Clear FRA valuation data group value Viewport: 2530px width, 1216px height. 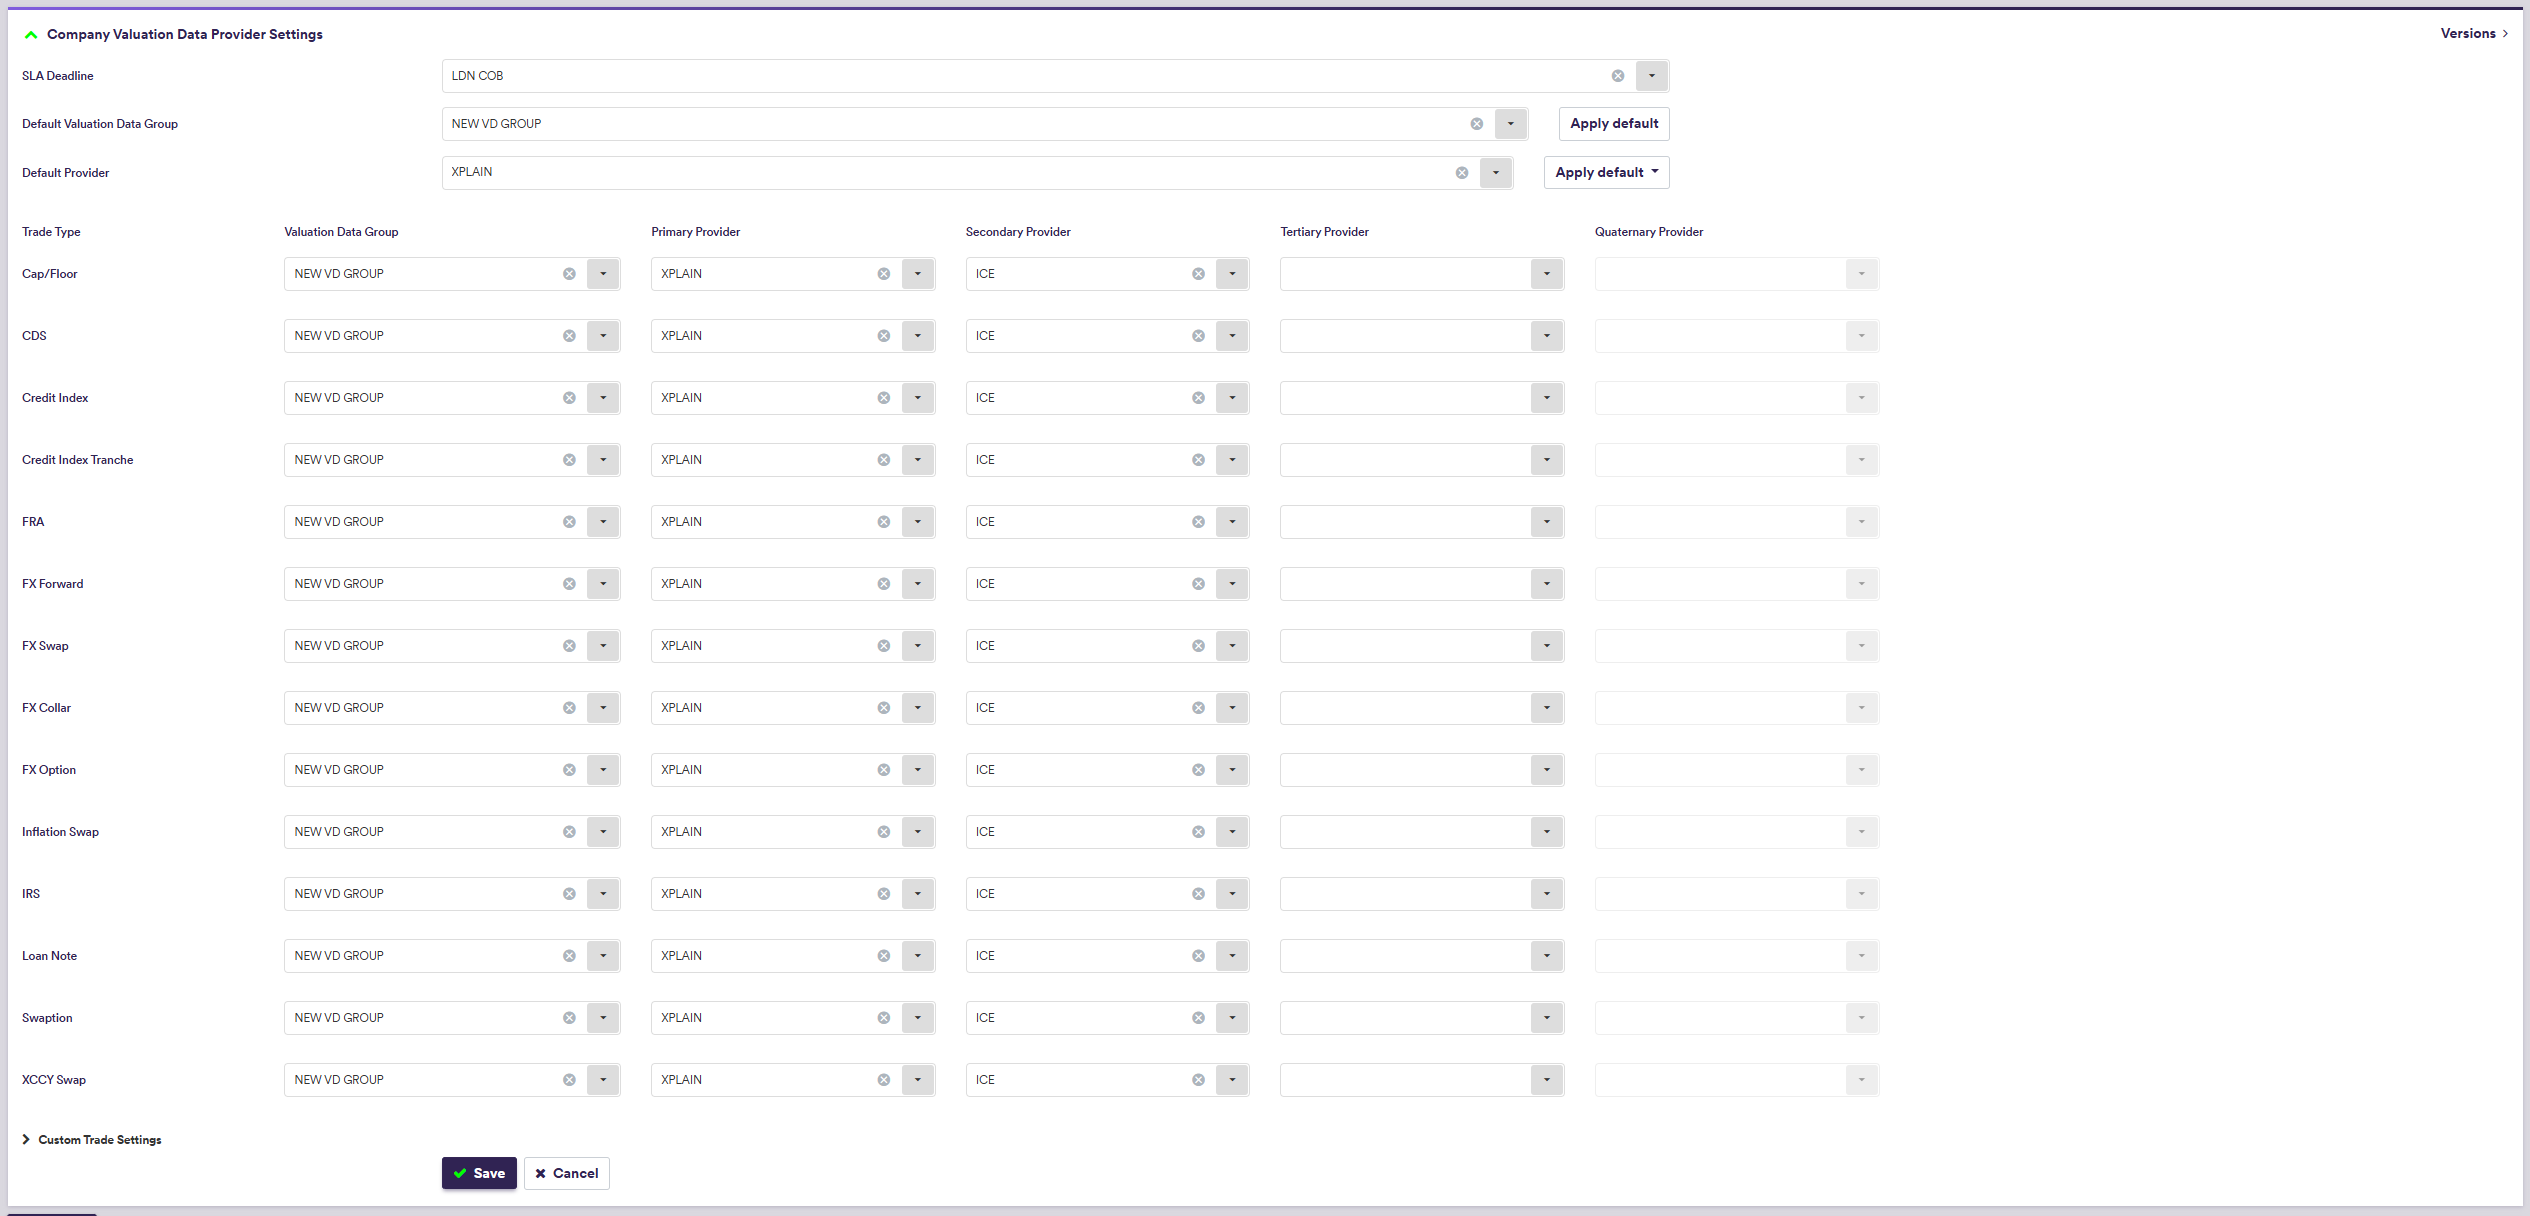click(568, 522)
